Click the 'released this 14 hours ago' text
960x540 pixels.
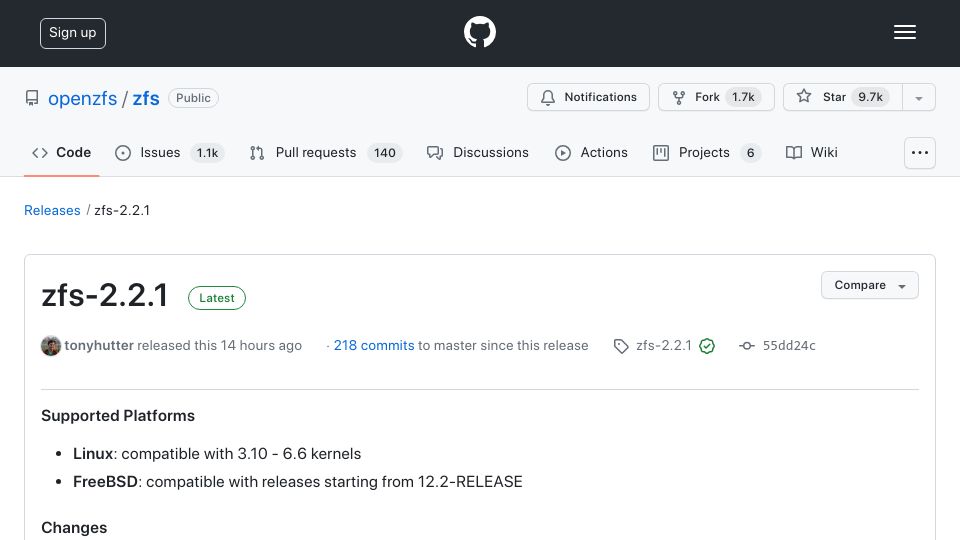click(x=219, y=345)
